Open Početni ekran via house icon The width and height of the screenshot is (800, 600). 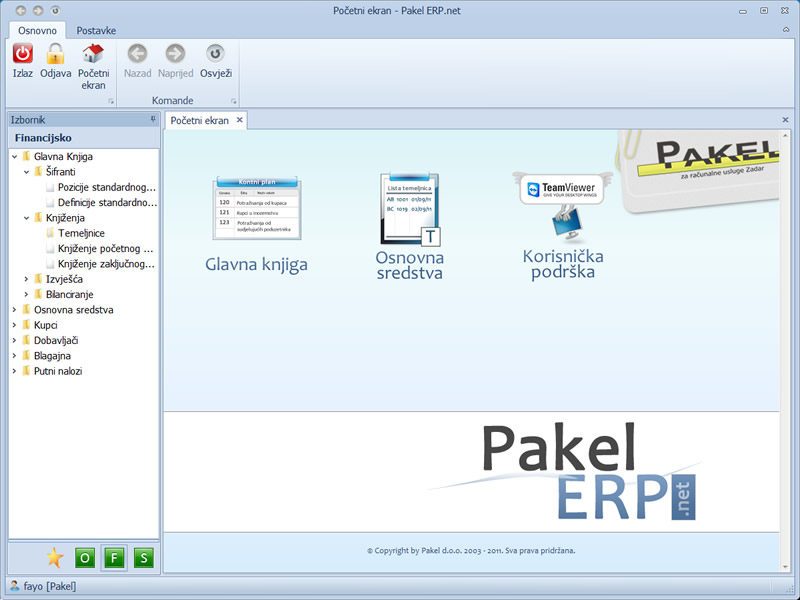point(93,54)
